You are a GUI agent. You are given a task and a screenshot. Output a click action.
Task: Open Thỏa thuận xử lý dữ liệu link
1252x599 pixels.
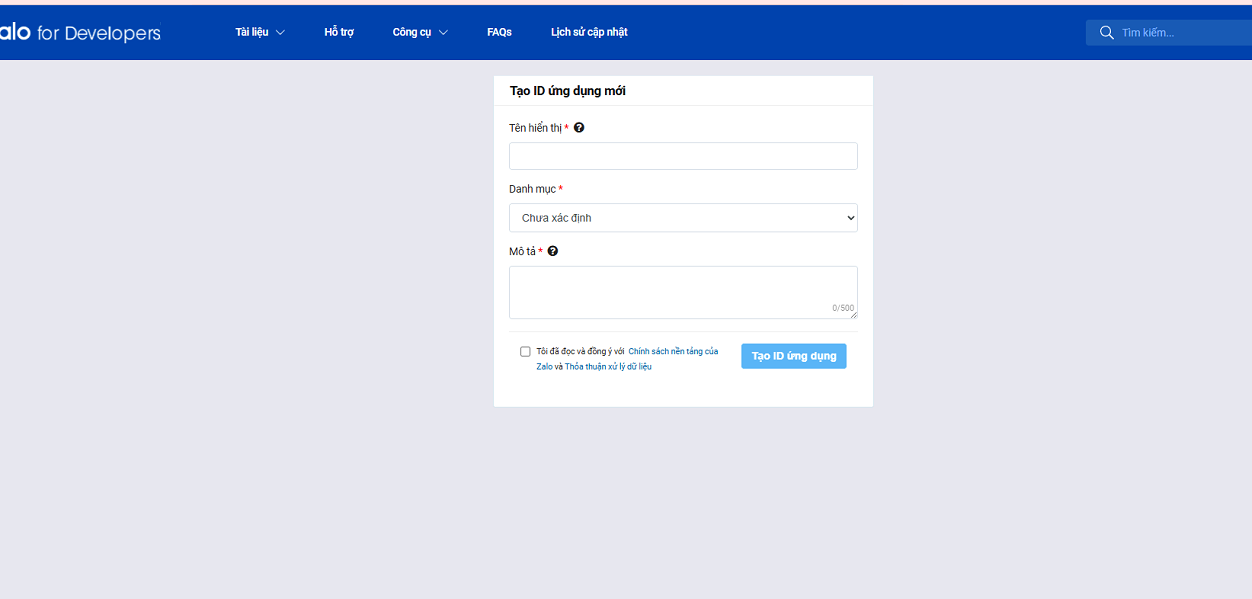(x=608, y=367)
